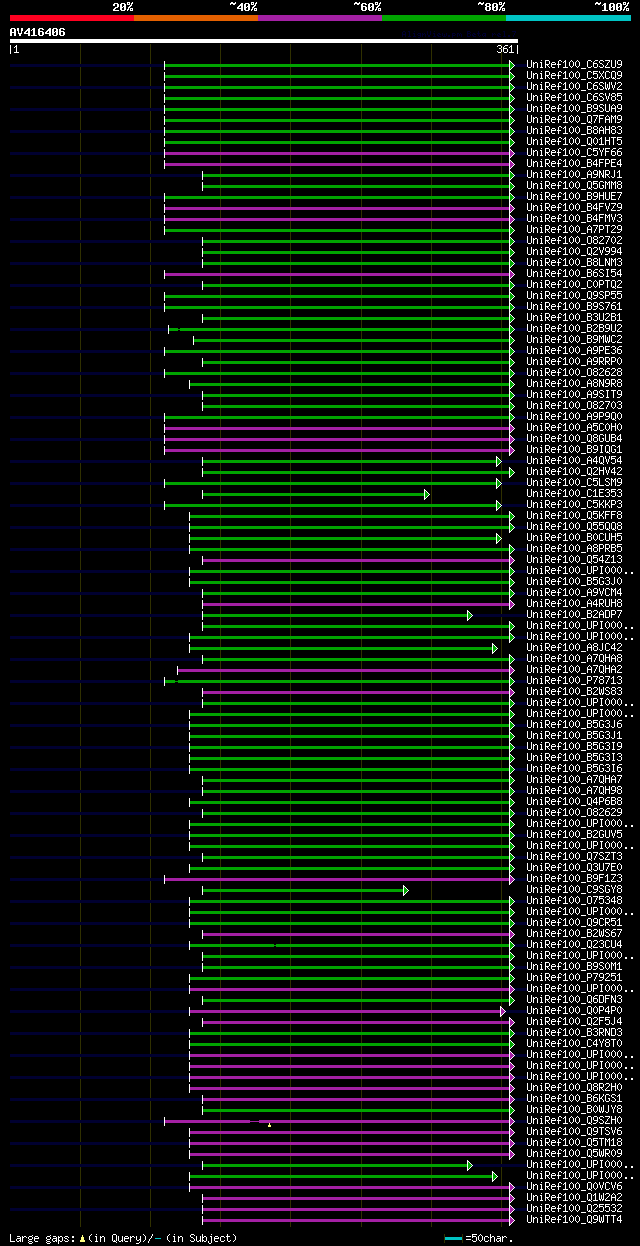
Task: Open hit UniRef100_B2WS83
Action: point(574,692)
